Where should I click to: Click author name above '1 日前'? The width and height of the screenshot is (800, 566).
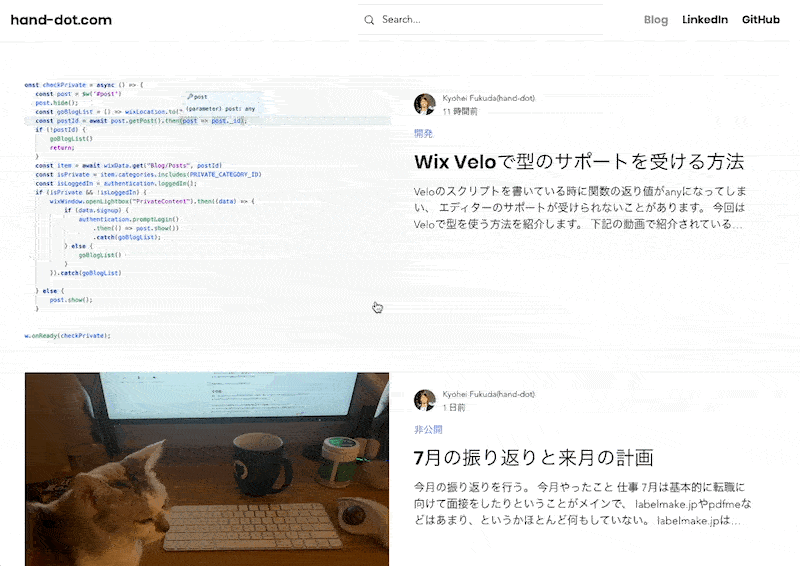tap(488, 394)
